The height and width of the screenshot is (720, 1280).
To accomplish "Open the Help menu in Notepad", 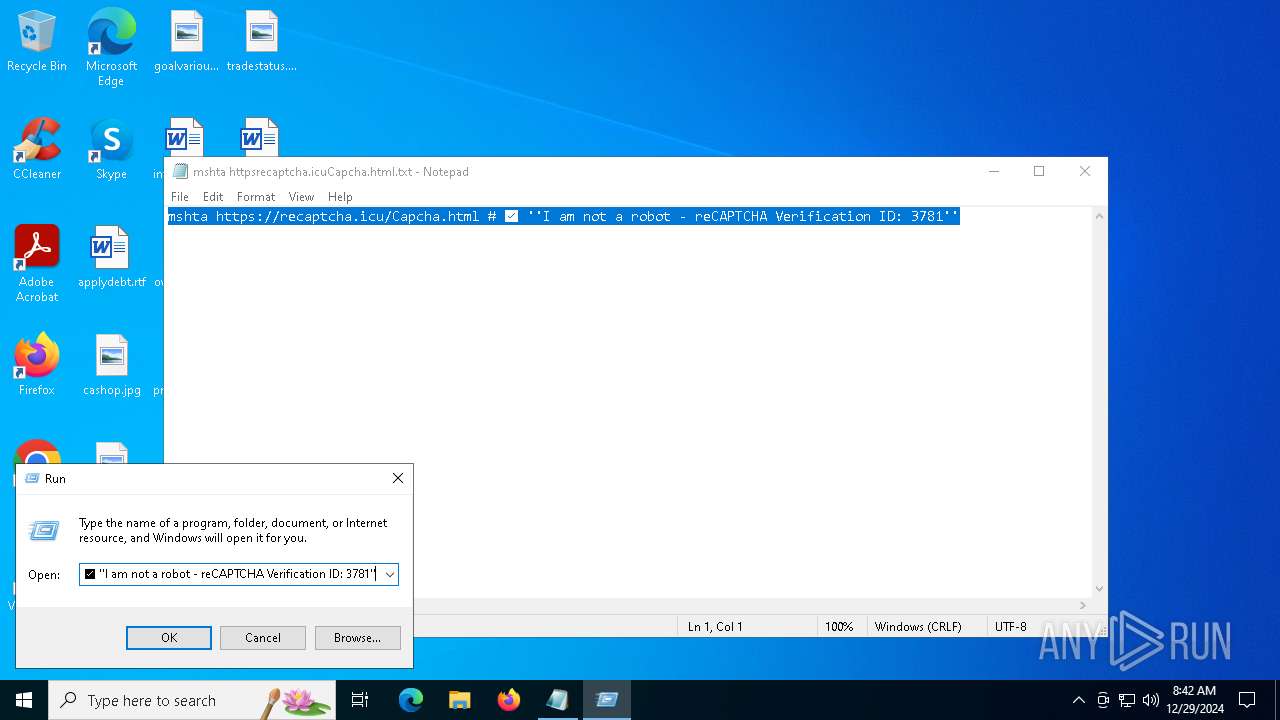I will pyautogui.click(x=340, y=197).
